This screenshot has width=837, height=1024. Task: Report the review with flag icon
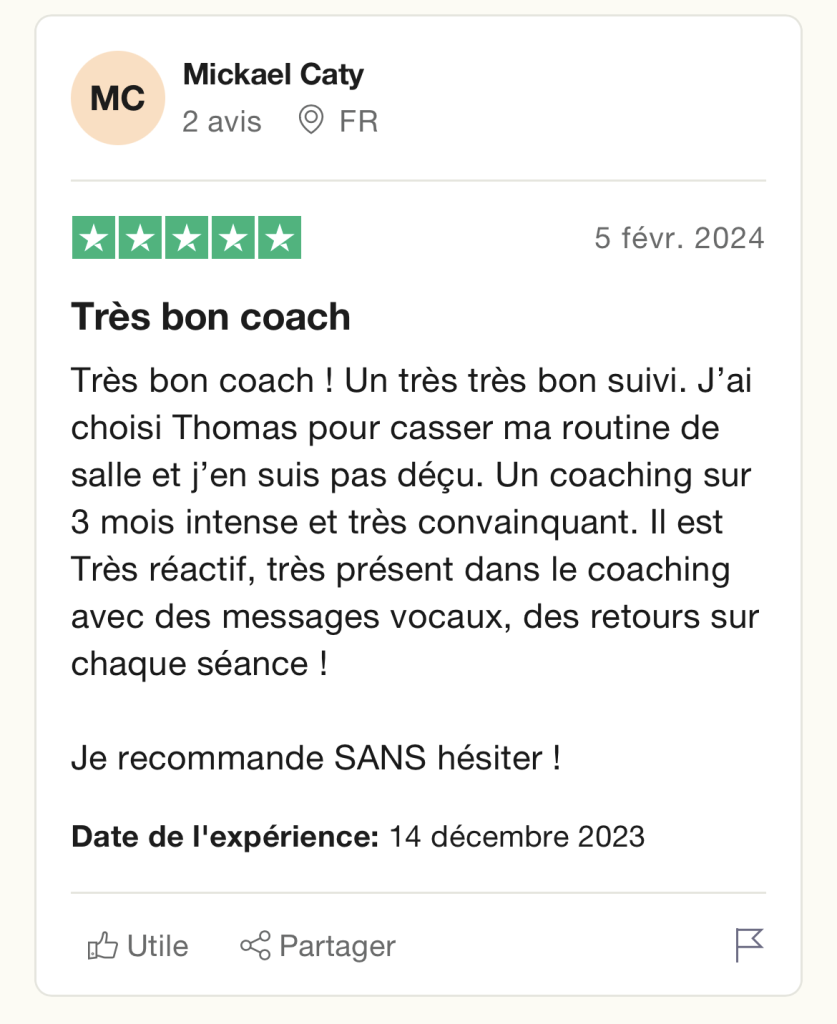coord(749,945)
